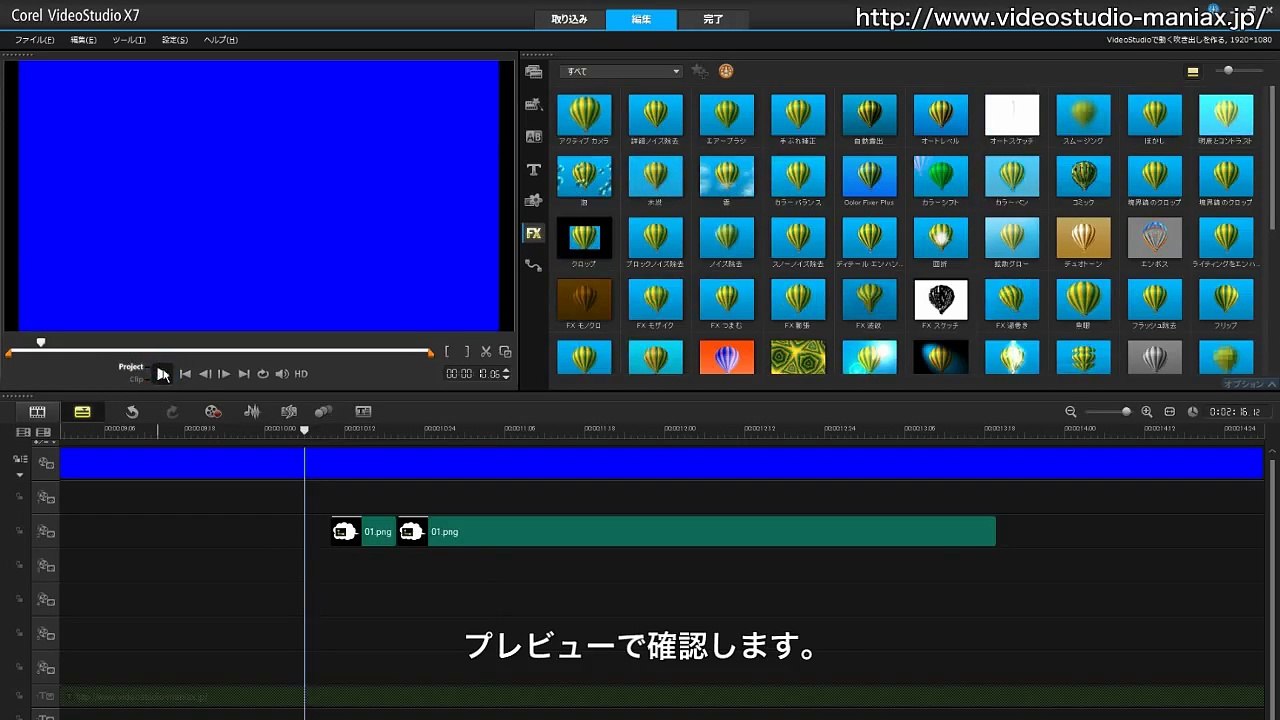Viewport: 1280px width, 720px height.
Task: Select Project playback mode
Action: pyautogui.click(x=131, y=367)
